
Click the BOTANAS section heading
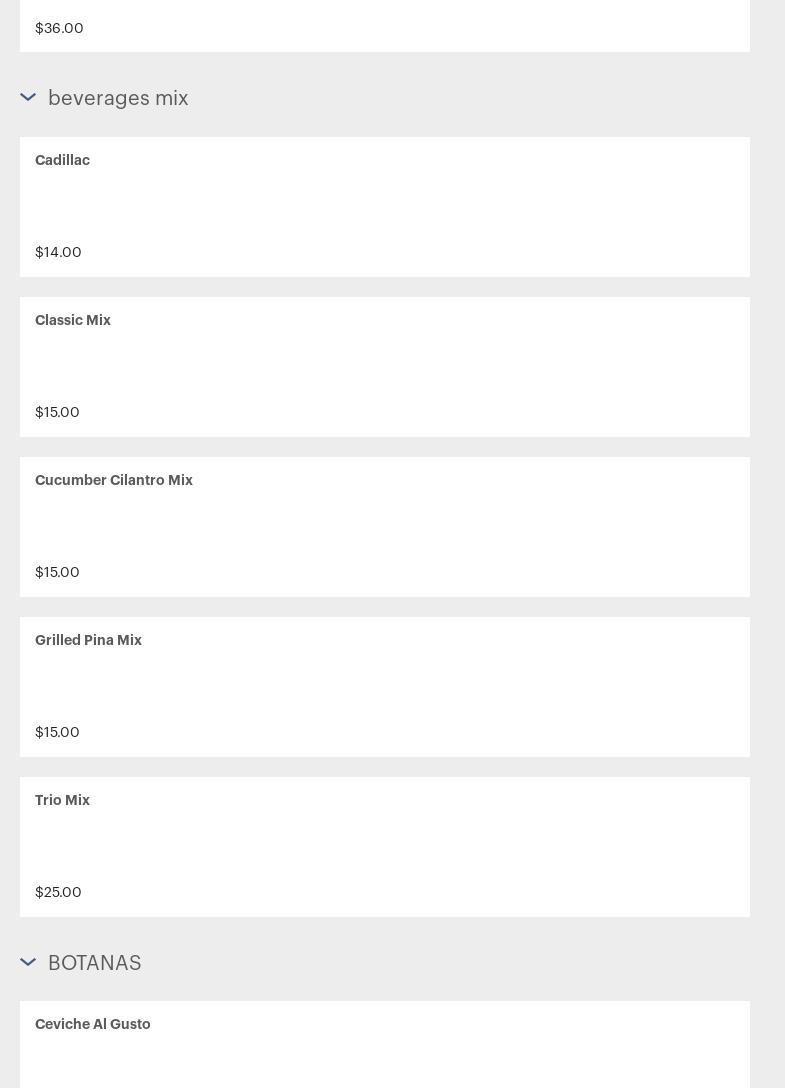point(94,962)
